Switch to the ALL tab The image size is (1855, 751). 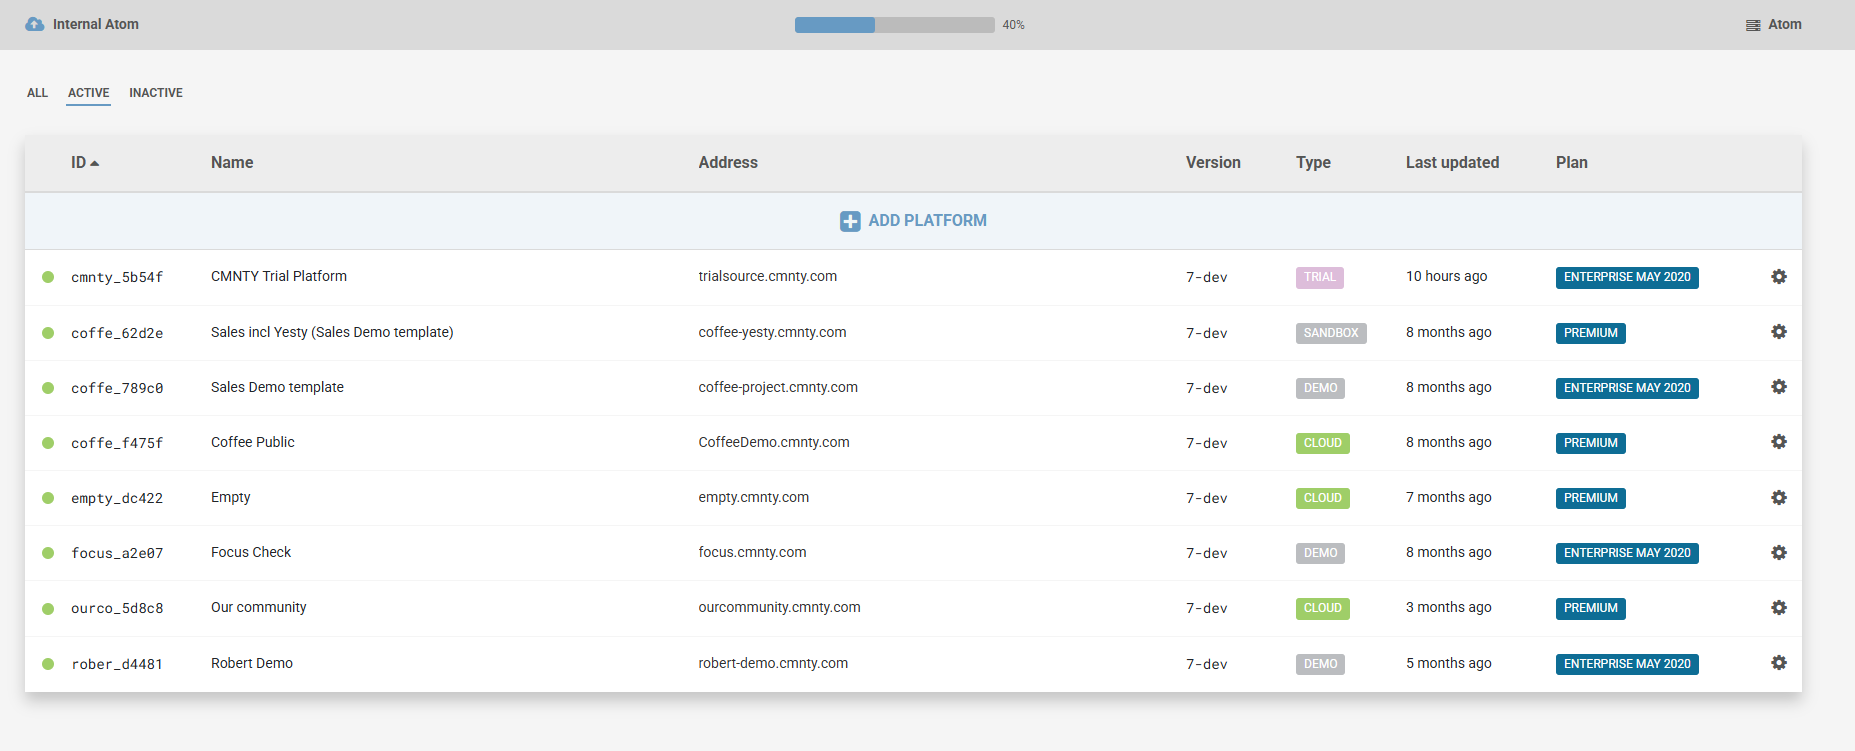tap(37, 93)
